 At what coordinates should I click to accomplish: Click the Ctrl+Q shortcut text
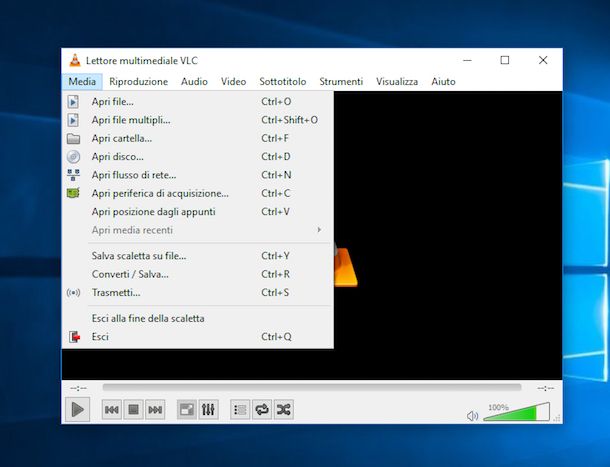point(276,337)
